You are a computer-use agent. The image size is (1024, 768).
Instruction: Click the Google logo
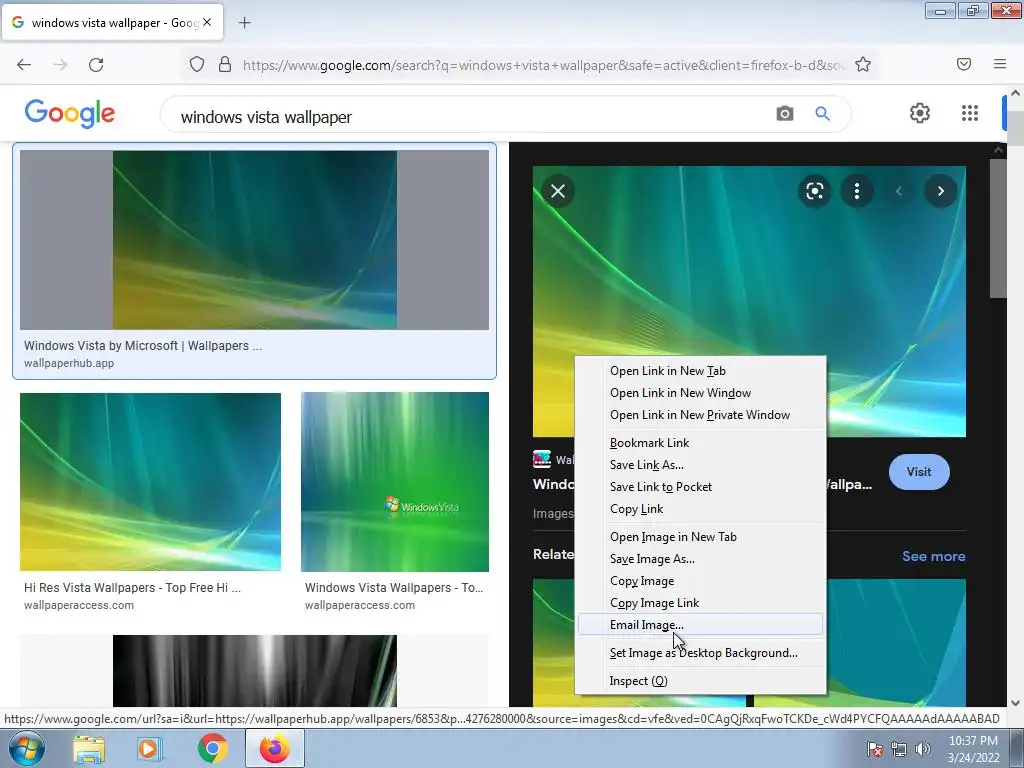70,114
